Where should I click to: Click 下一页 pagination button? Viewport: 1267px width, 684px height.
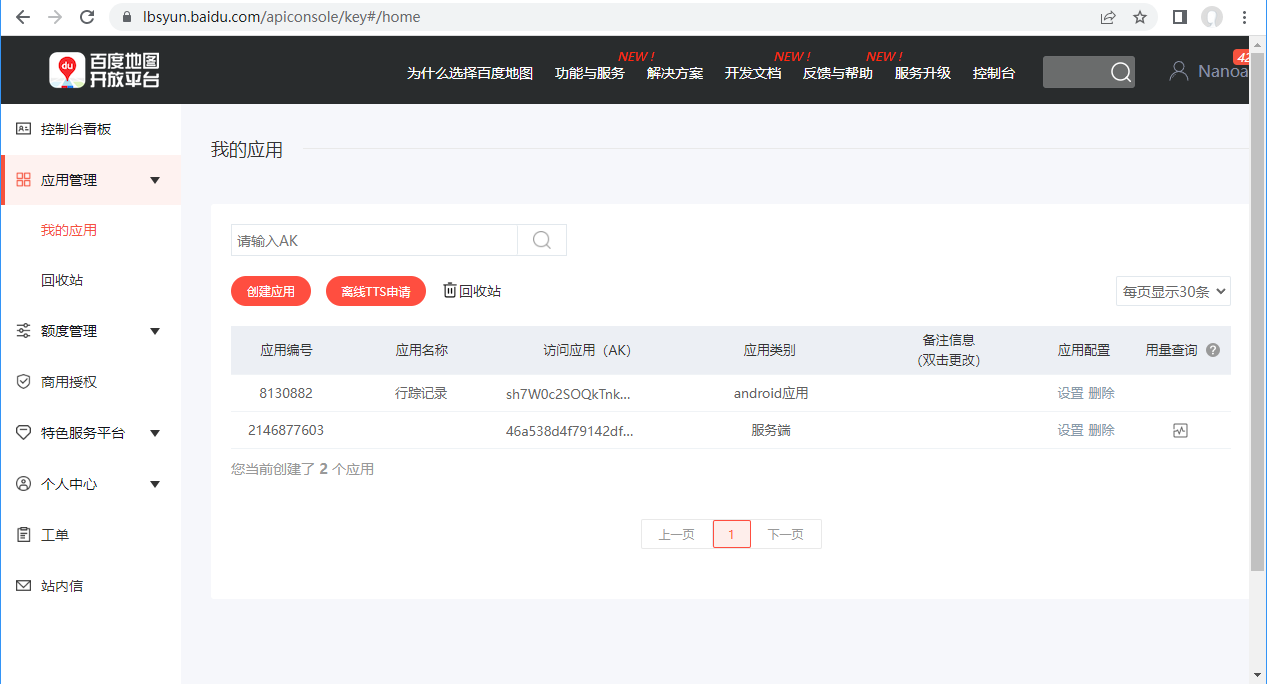click(786, 534)
